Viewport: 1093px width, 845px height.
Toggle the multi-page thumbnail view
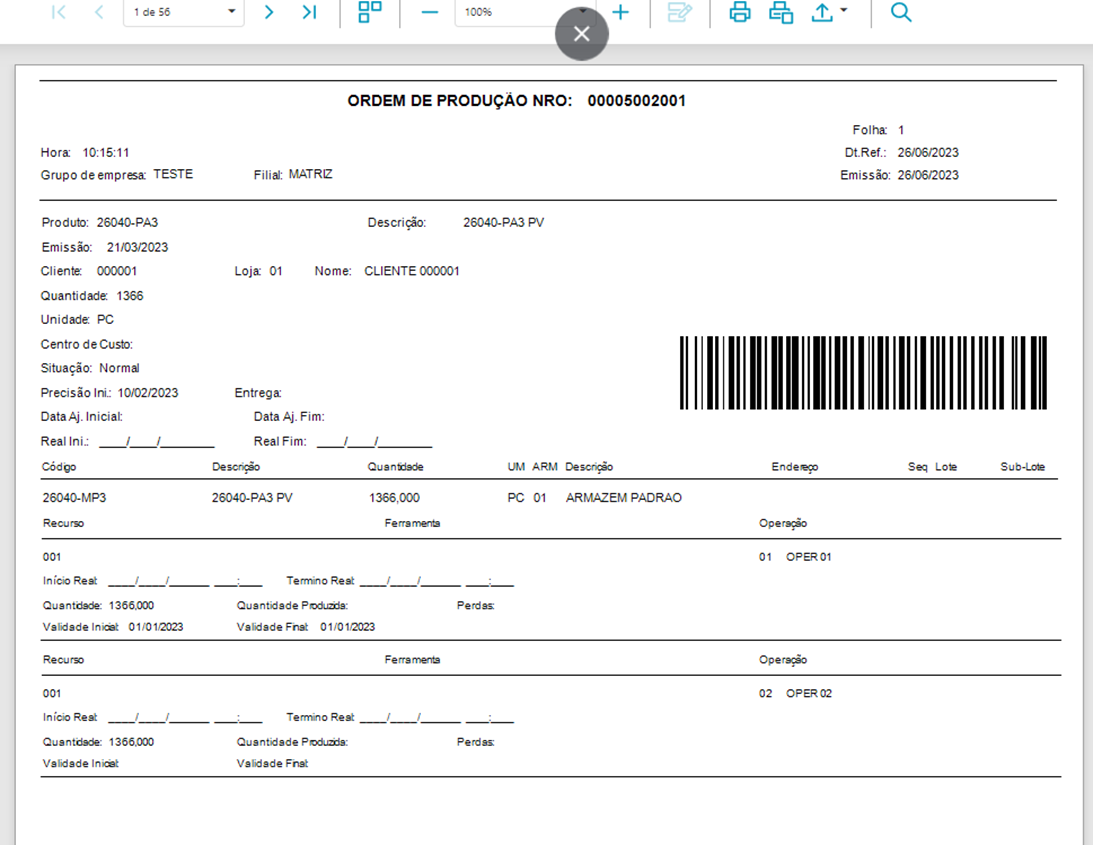click(369, 12)
